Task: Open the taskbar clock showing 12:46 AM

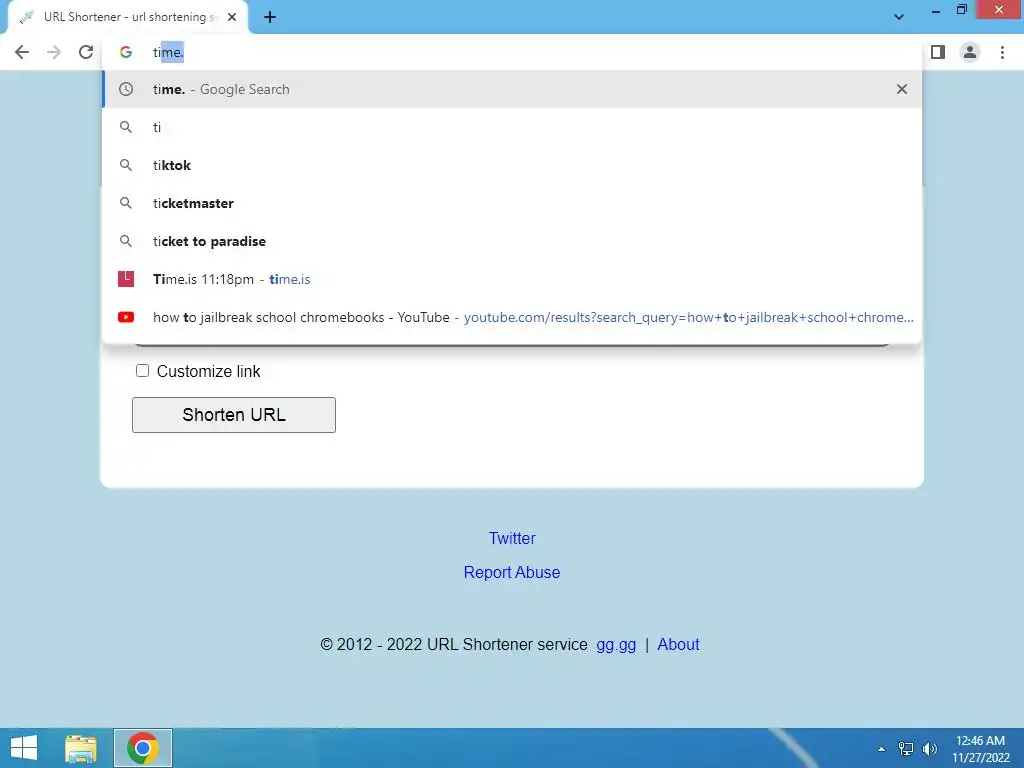Action: click(x=980, y=749)
